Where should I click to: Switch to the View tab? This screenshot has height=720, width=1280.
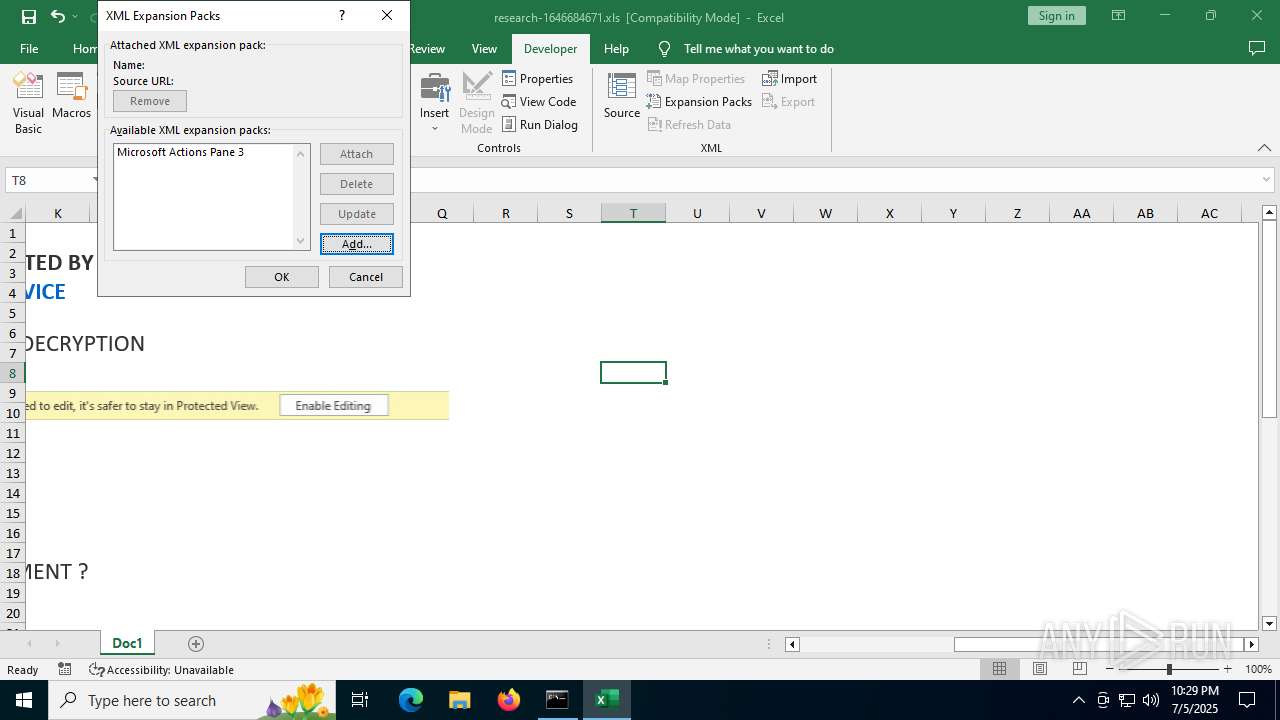484,48
